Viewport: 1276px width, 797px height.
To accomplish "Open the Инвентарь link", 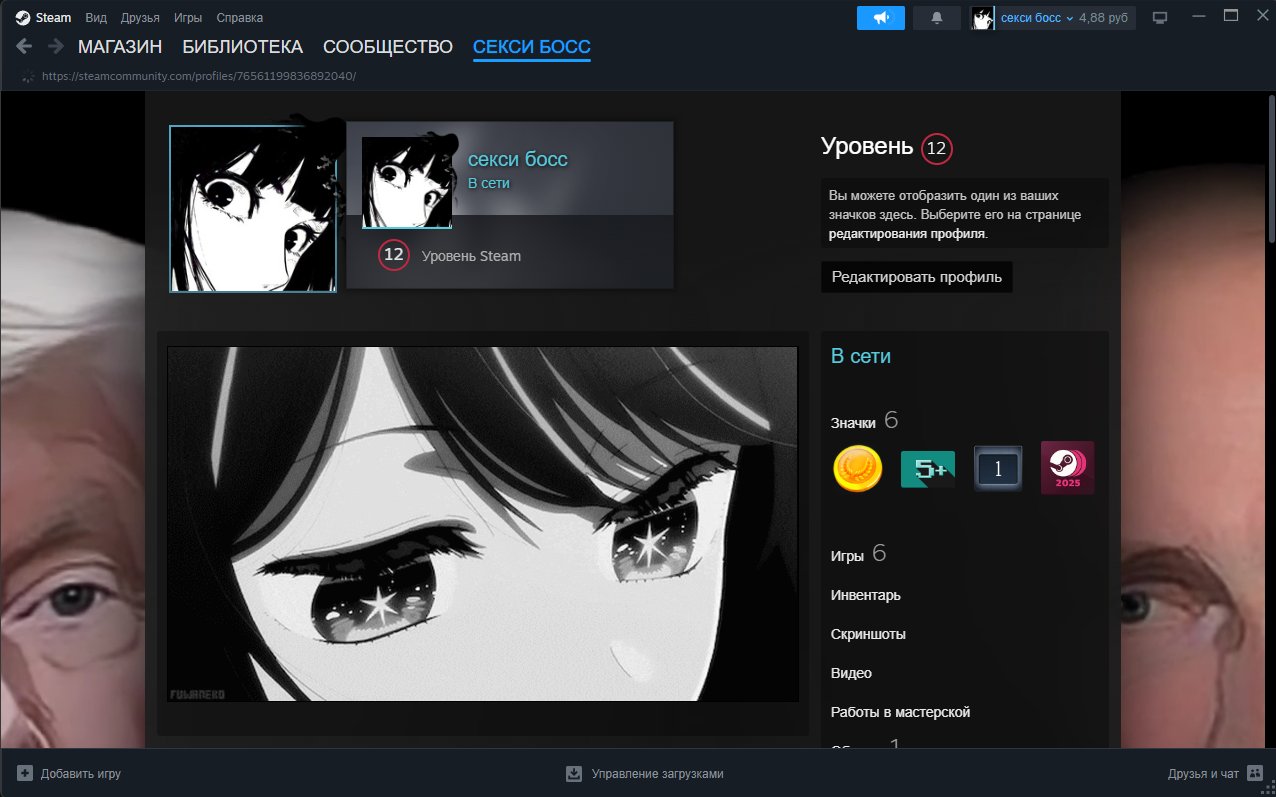I will [866, 595].
